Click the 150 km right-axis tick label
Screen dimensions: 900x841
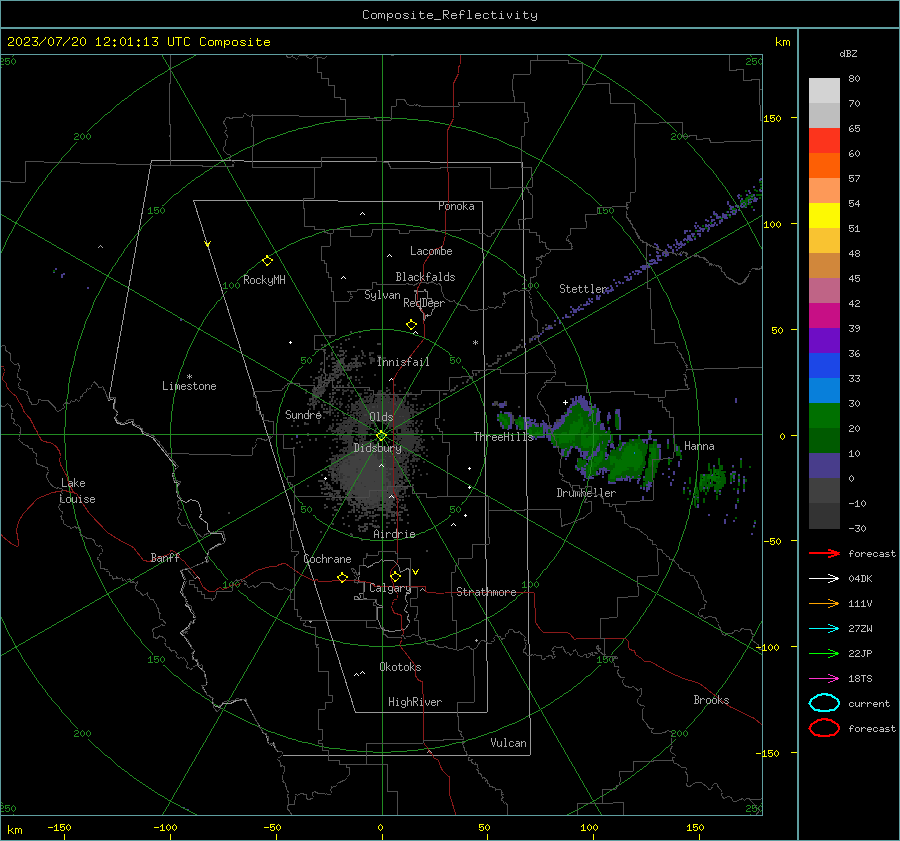click(773, 118)
